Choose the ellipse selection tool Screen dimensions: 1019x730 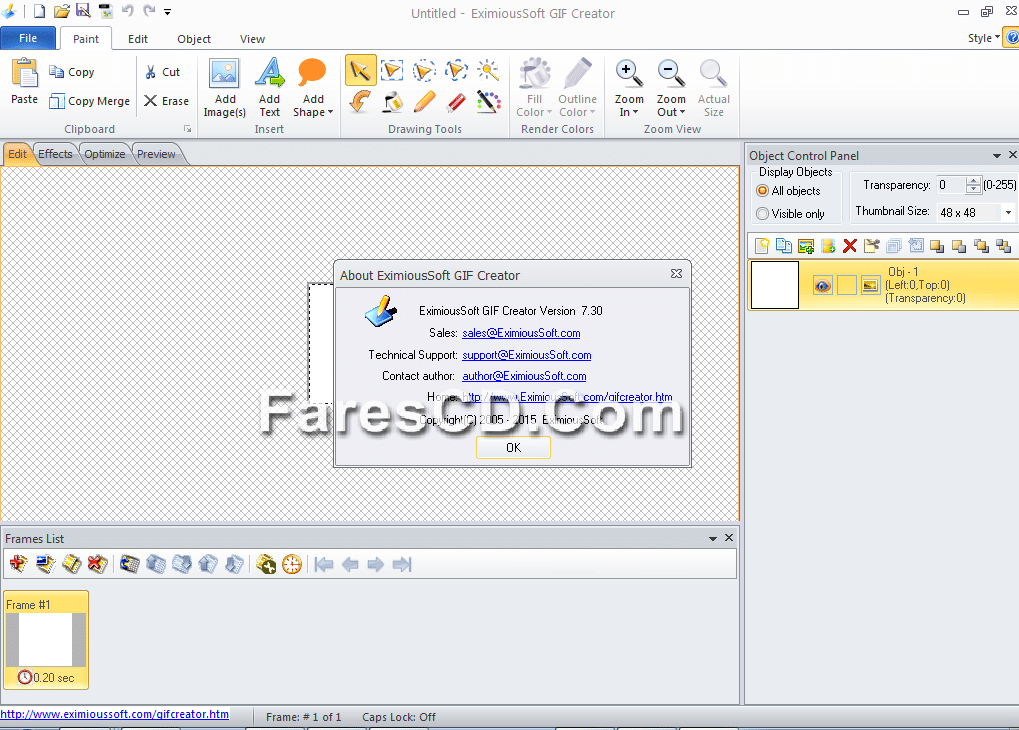pos(424,70)
